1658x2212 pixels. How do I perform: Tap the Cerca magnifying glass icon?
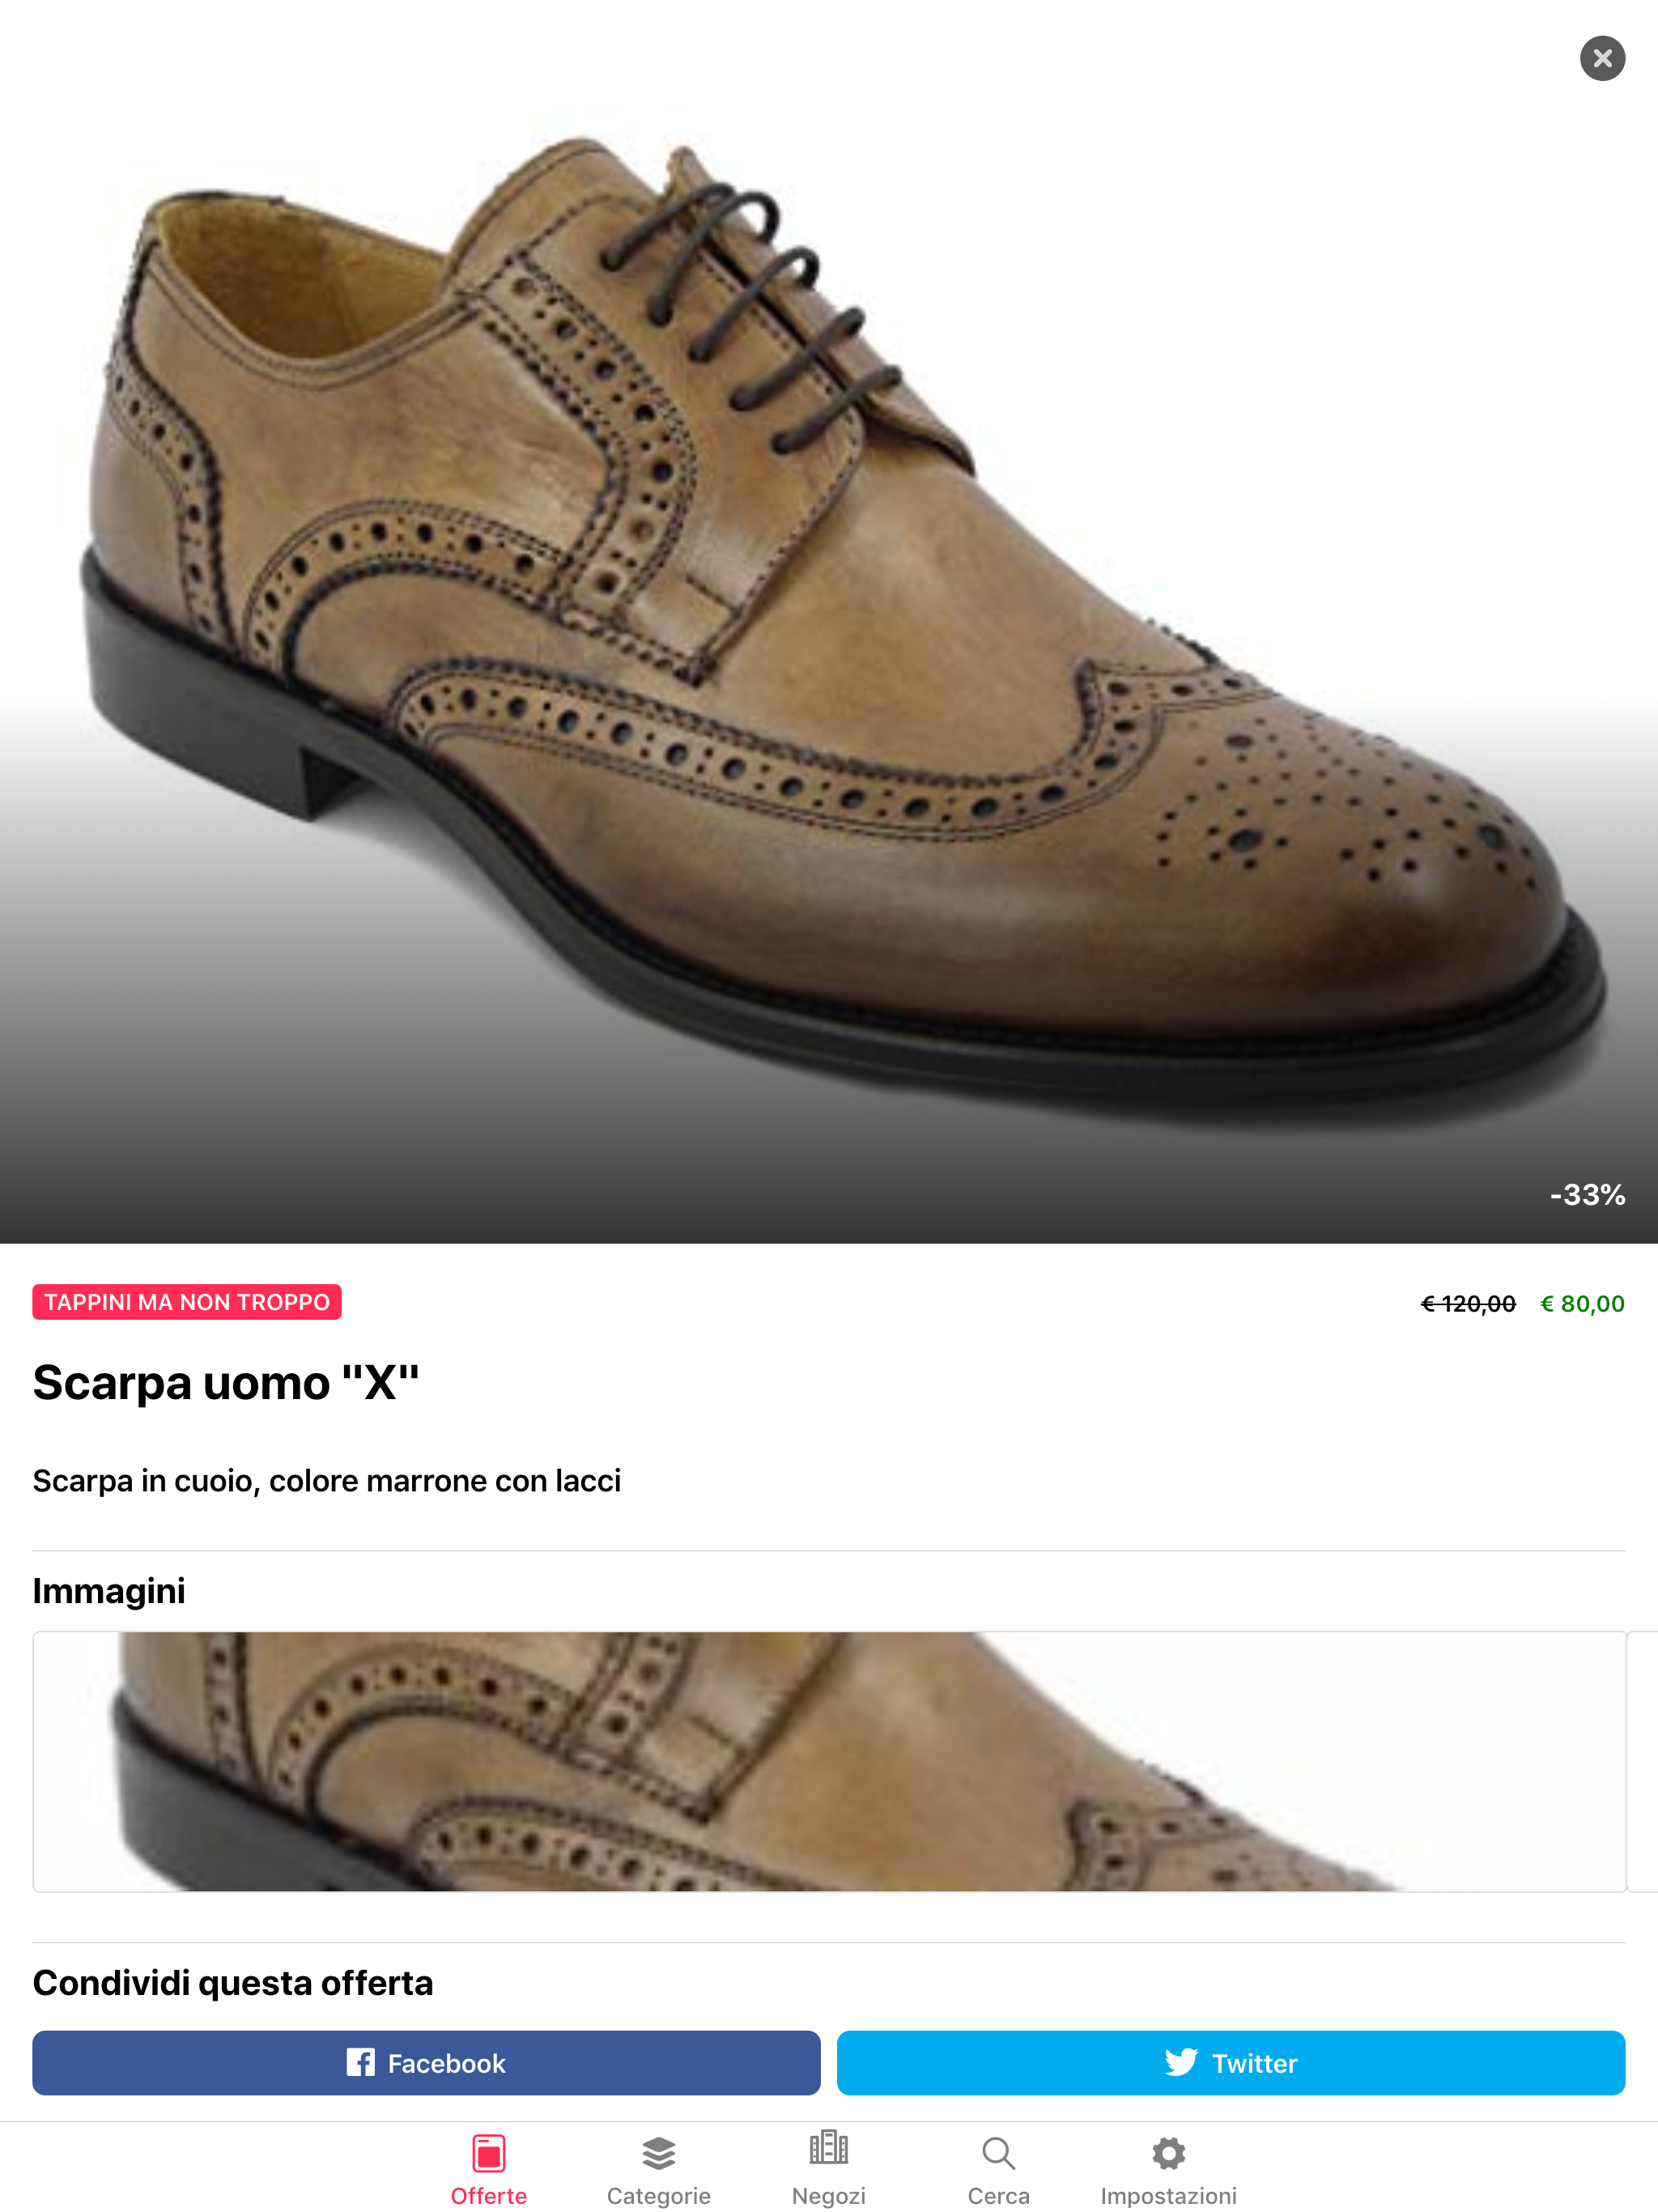(998, 2152)
